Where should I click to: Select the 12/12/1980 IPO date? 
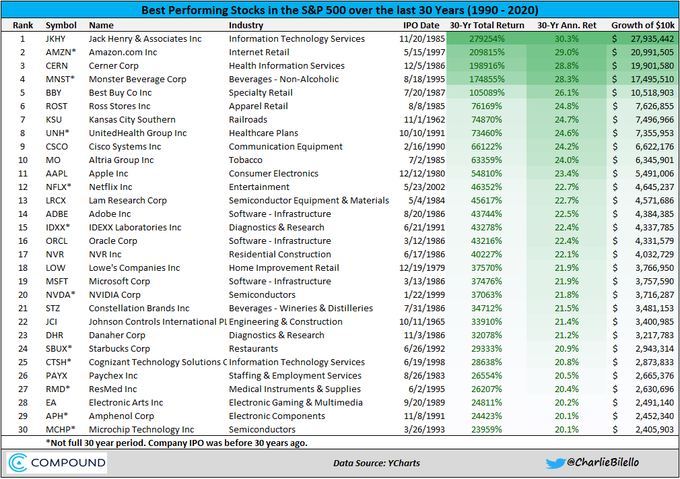pos(422,173)
